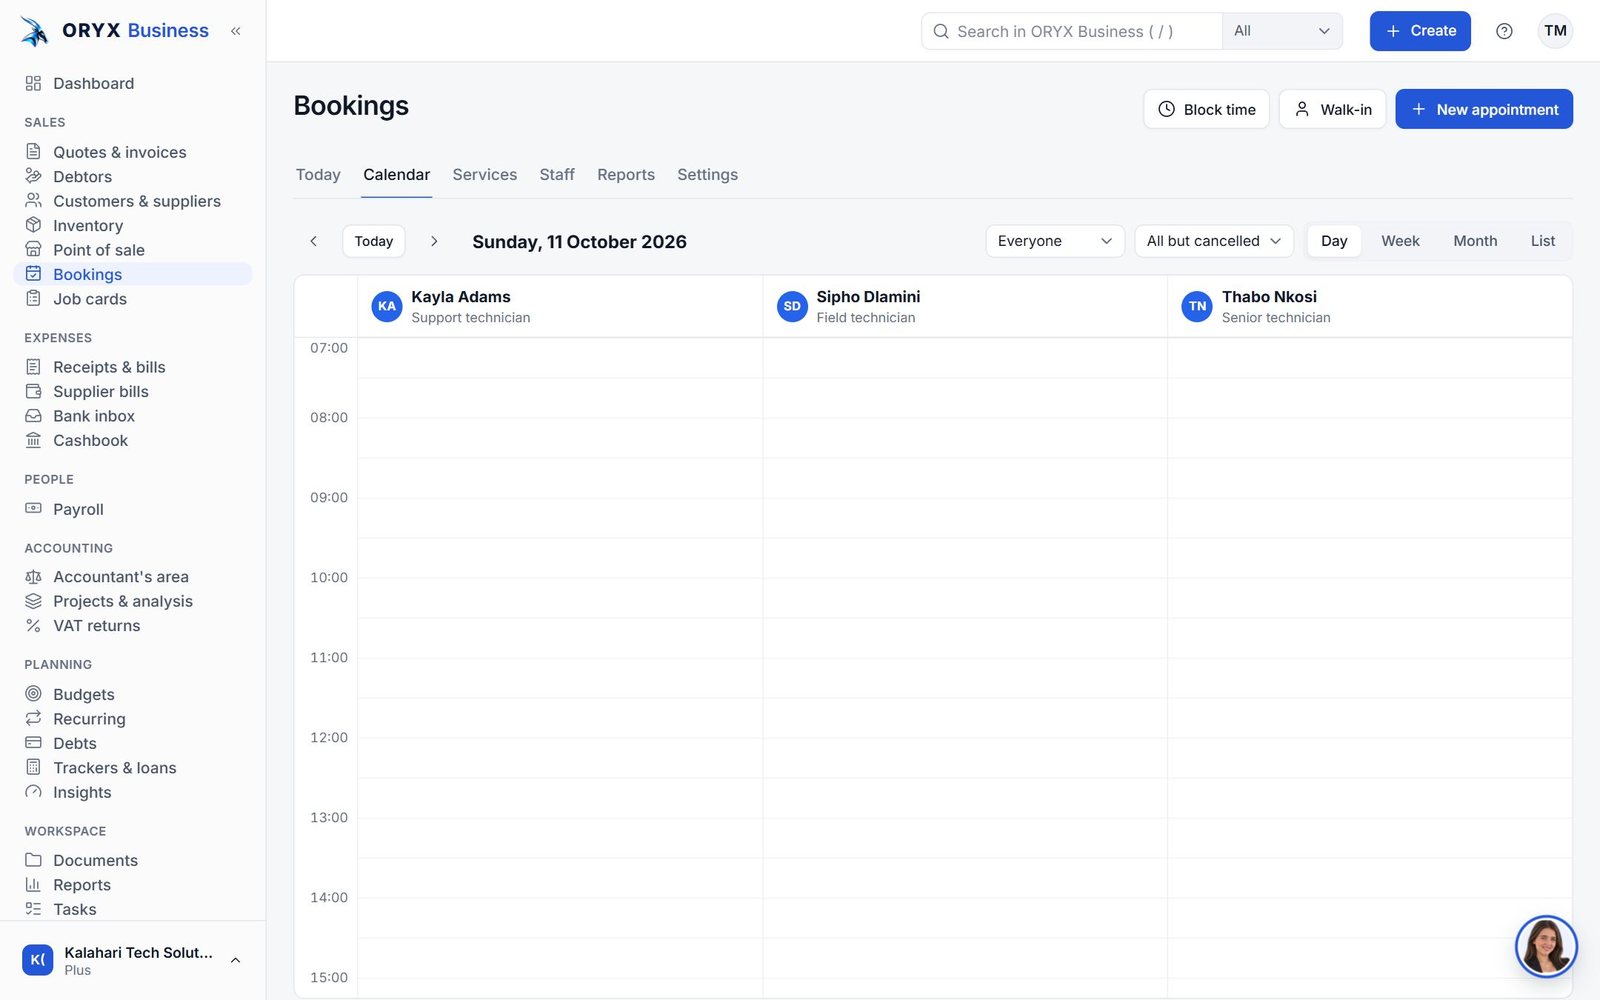
Task: Click the Quotes & invoices document icon
Action: point(33,152)
